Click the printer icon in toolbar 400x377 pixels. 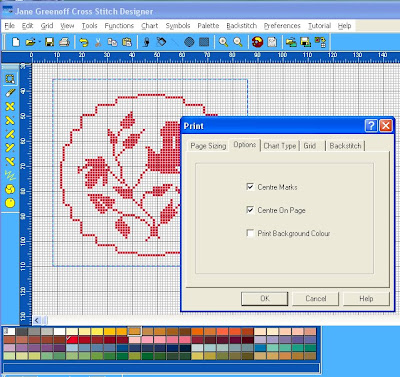(64, 42)
